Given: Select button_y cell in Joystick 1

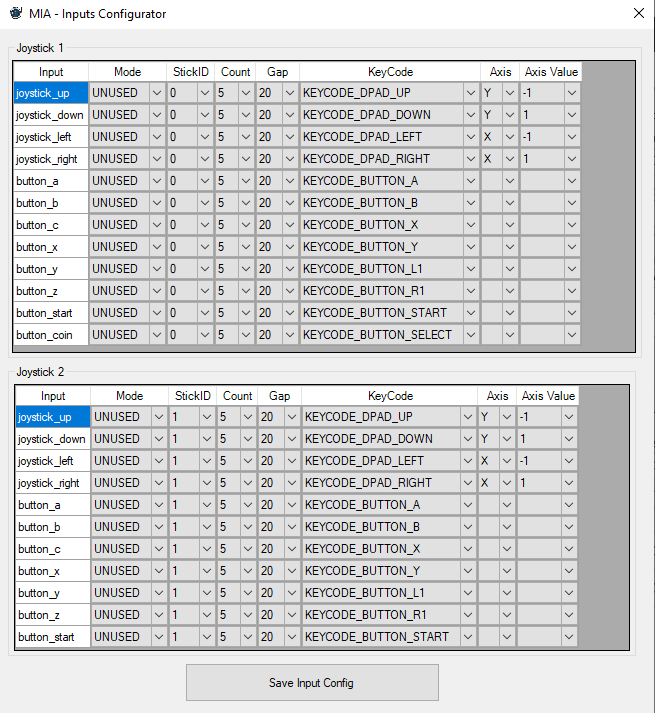Looking at the screenshot, I should [51, 269].
